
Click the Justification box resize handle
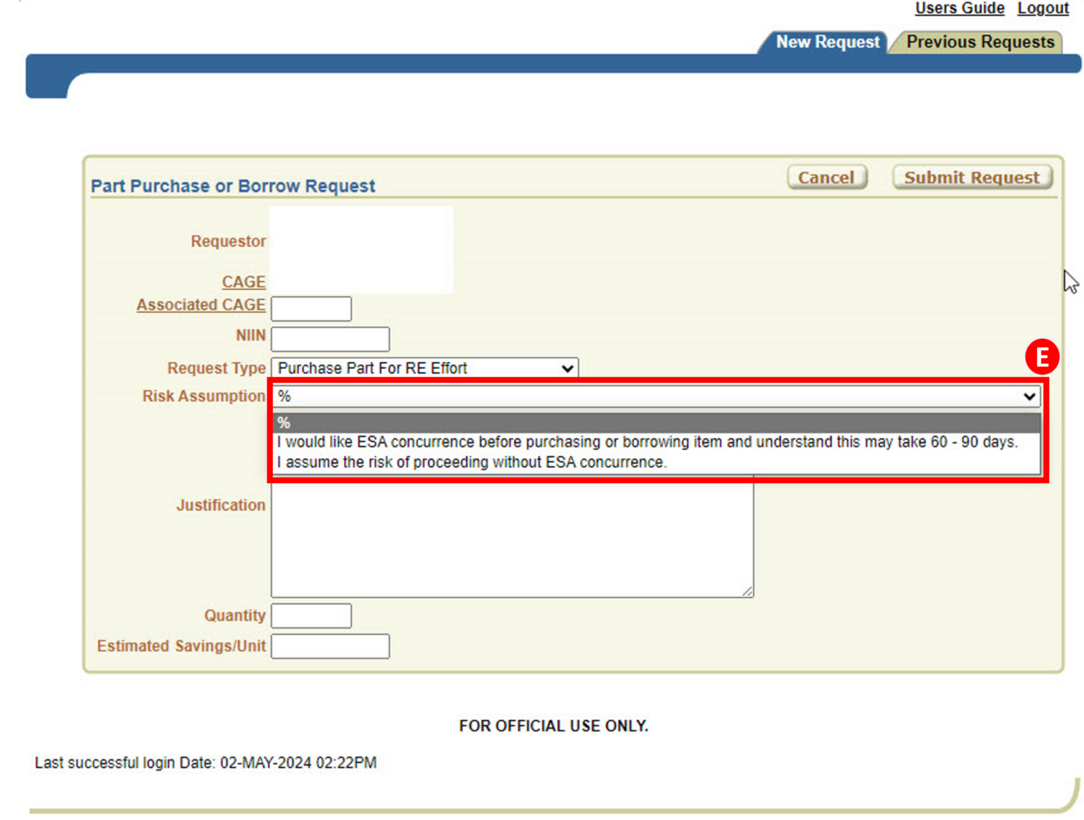[748, 592]
